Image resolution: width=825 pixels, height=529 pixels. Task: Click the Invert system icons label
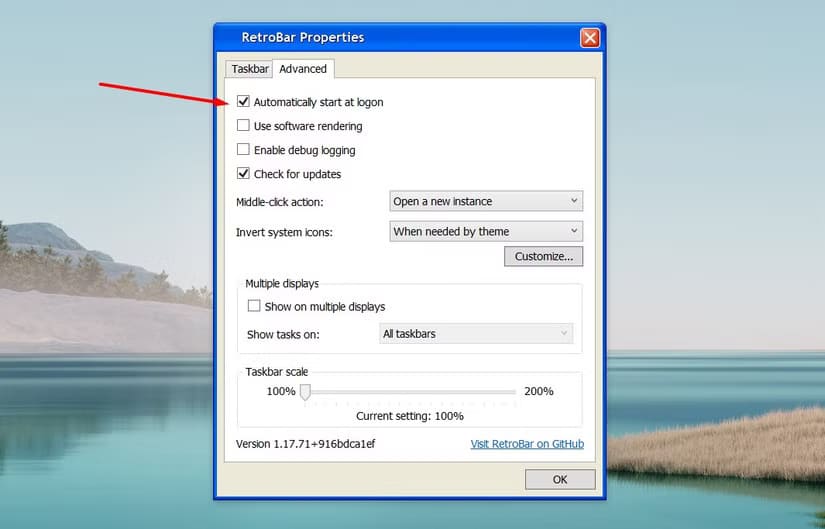pyautogui.click(x=284, y=232)
